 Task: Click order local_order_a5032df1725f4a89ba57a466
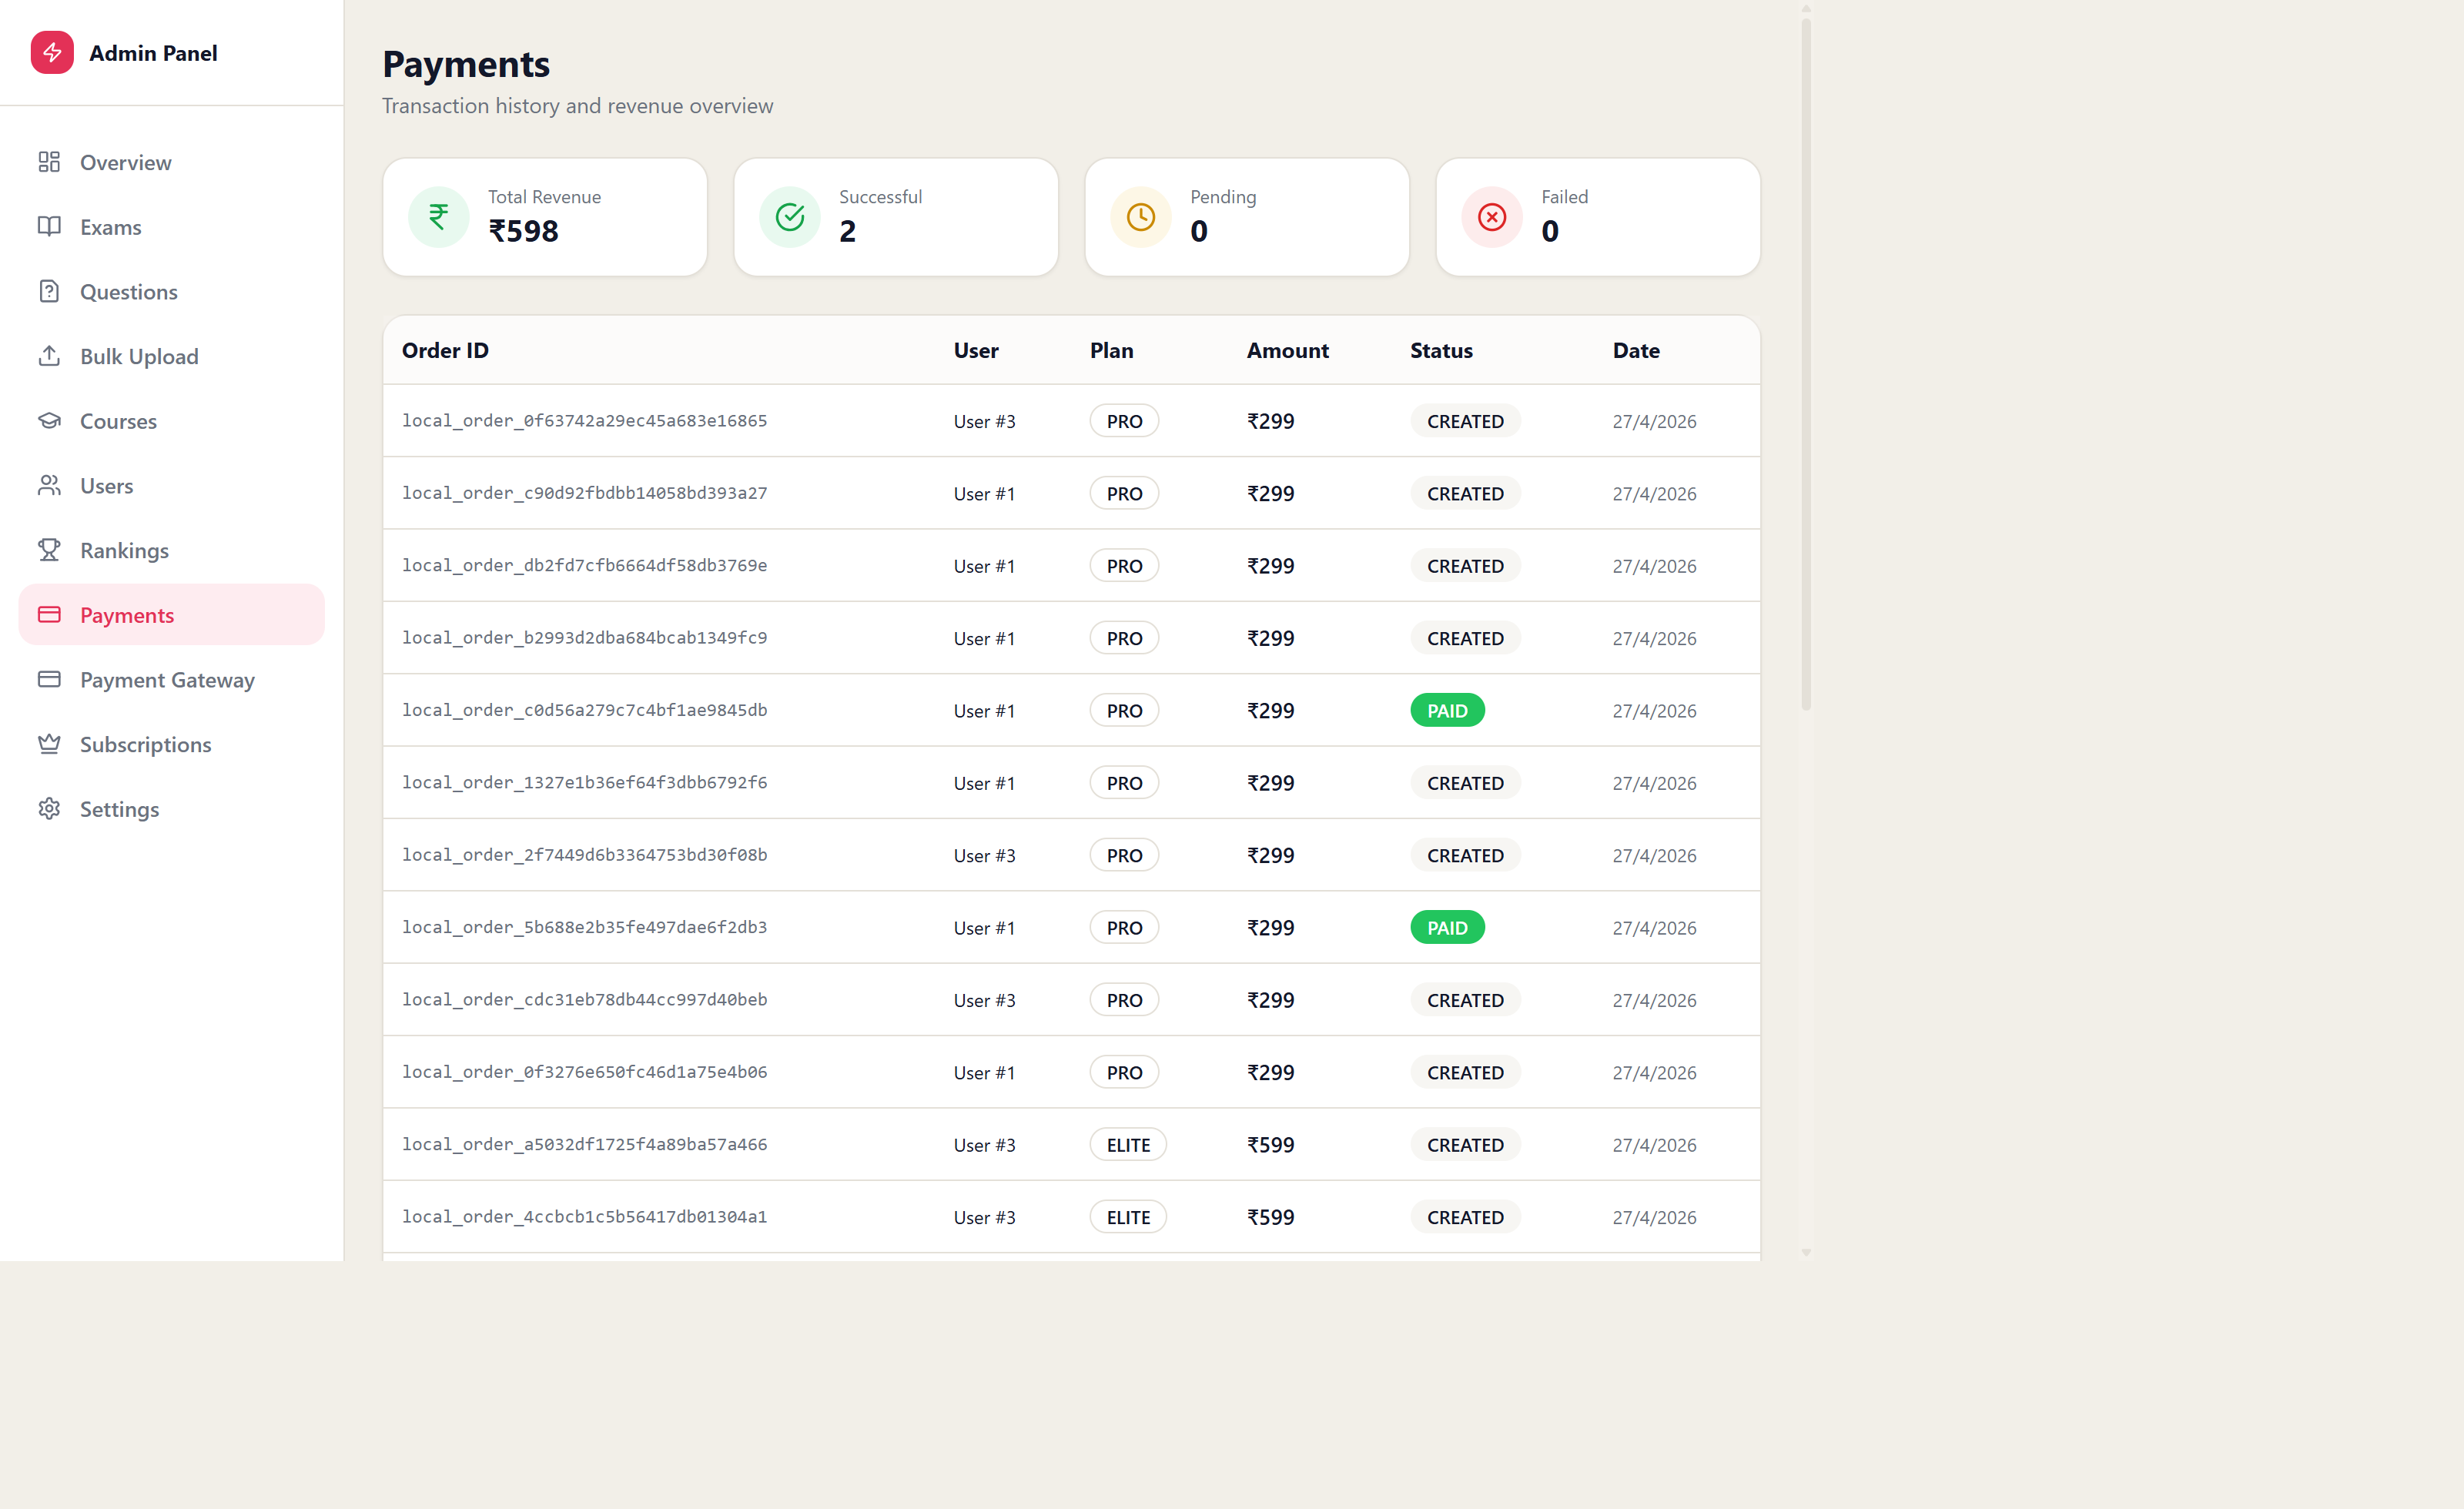[584, 1144]
